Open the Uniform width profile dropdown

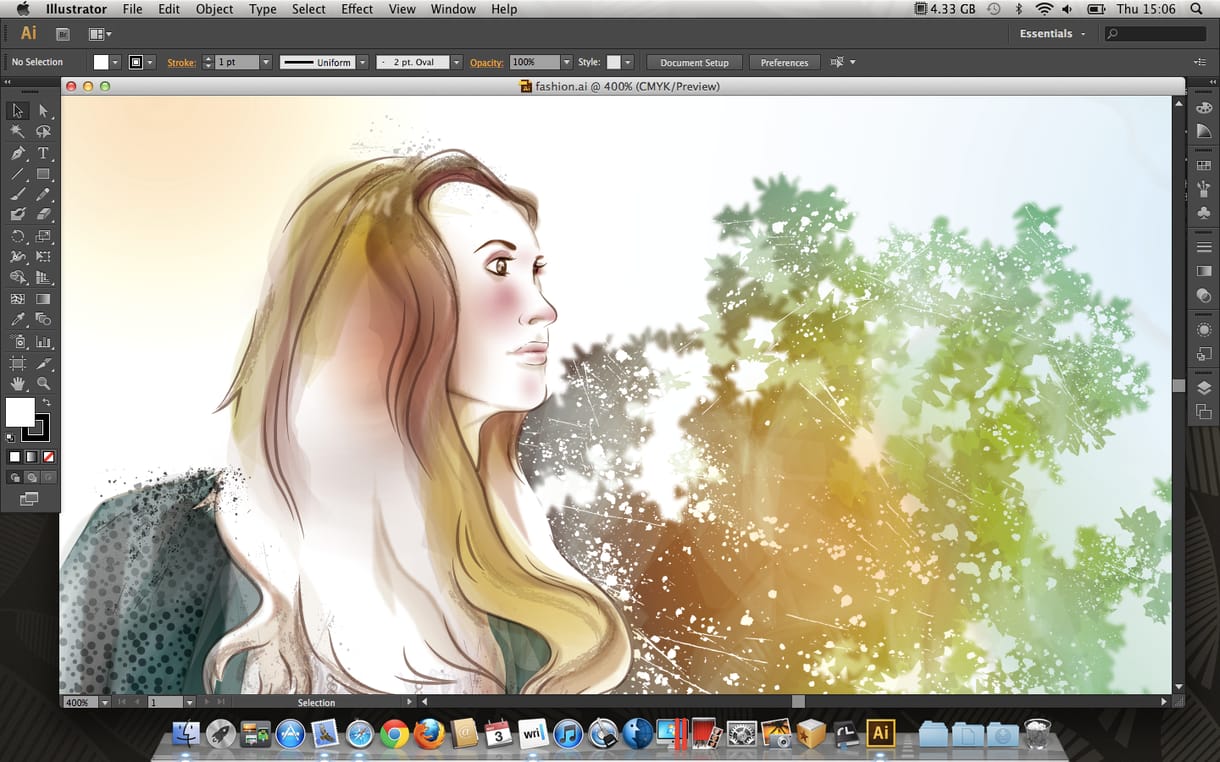[363, 62]
